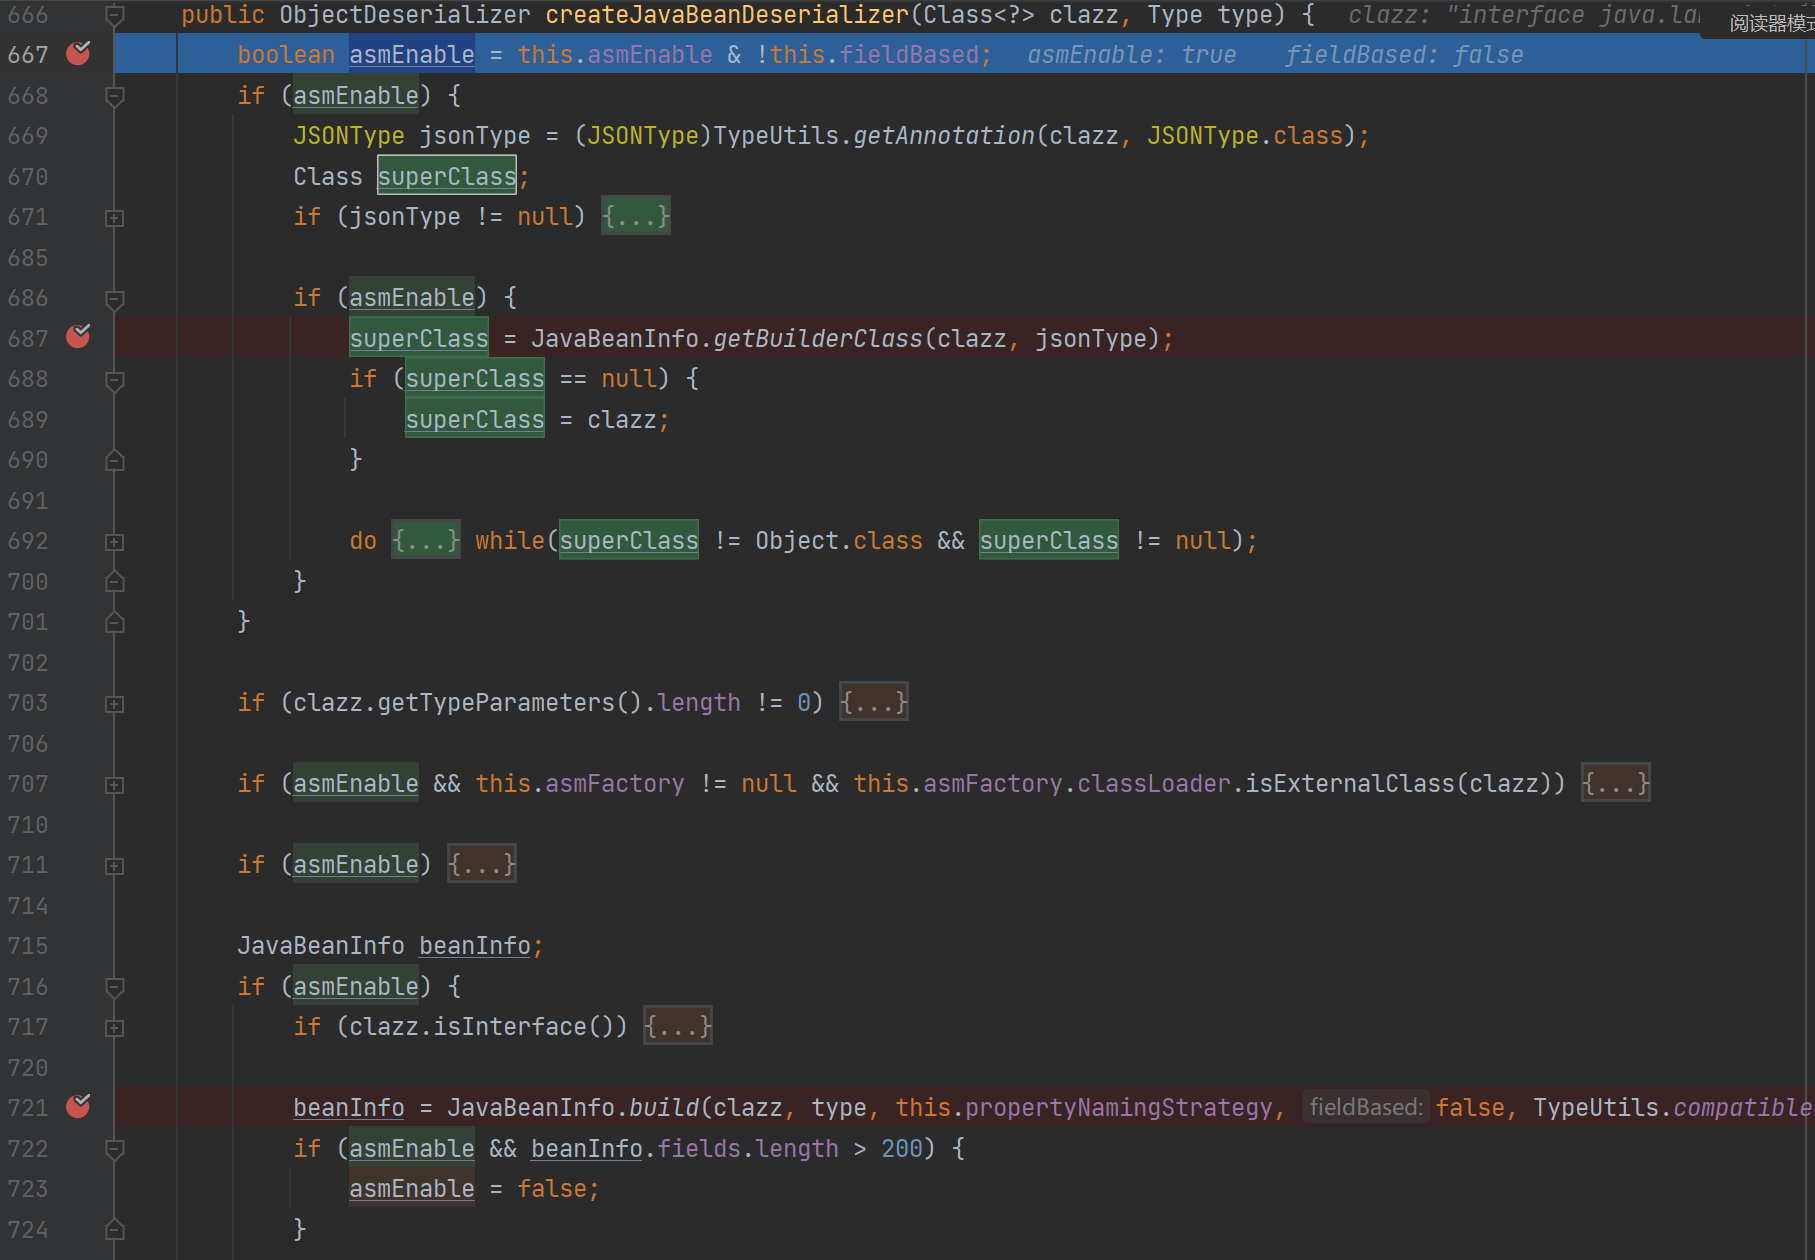Viewport: 1815px width, 1260px height.
Task: Collapse the if block at line 722
Action: [115, 1149]
